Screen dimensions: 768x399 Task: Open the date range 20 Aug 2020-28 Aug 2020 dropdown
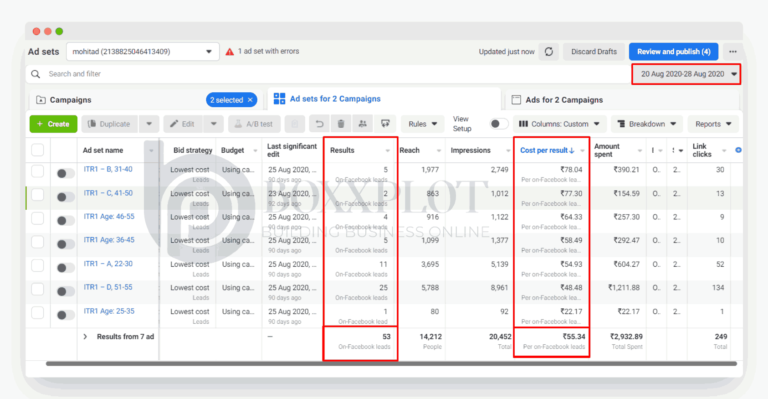pos(686,74)
